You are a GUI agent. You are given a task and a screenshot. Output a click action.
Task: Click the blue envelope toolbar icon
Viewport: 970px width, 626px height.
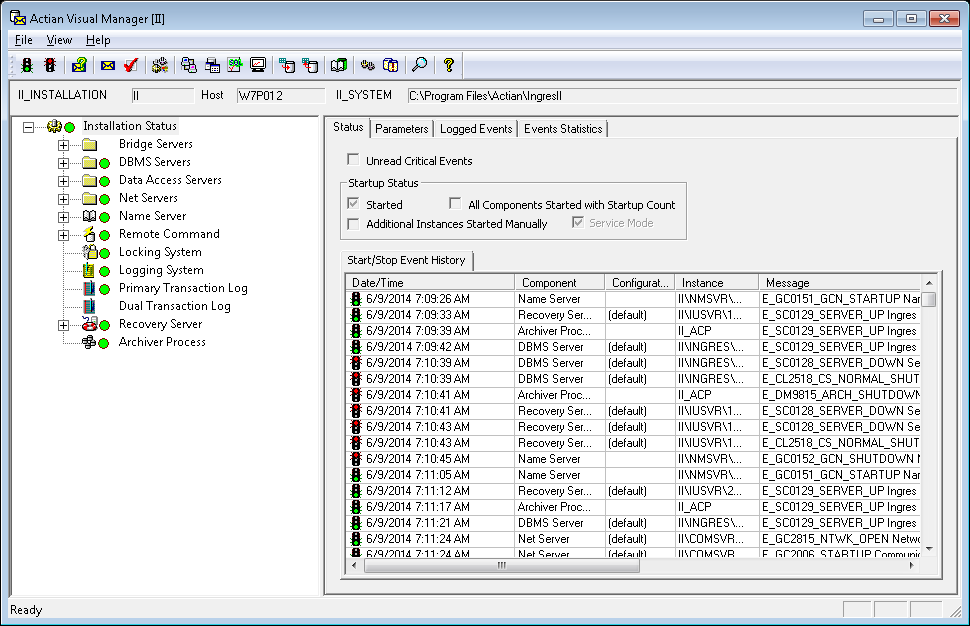[x=108, y=65]
